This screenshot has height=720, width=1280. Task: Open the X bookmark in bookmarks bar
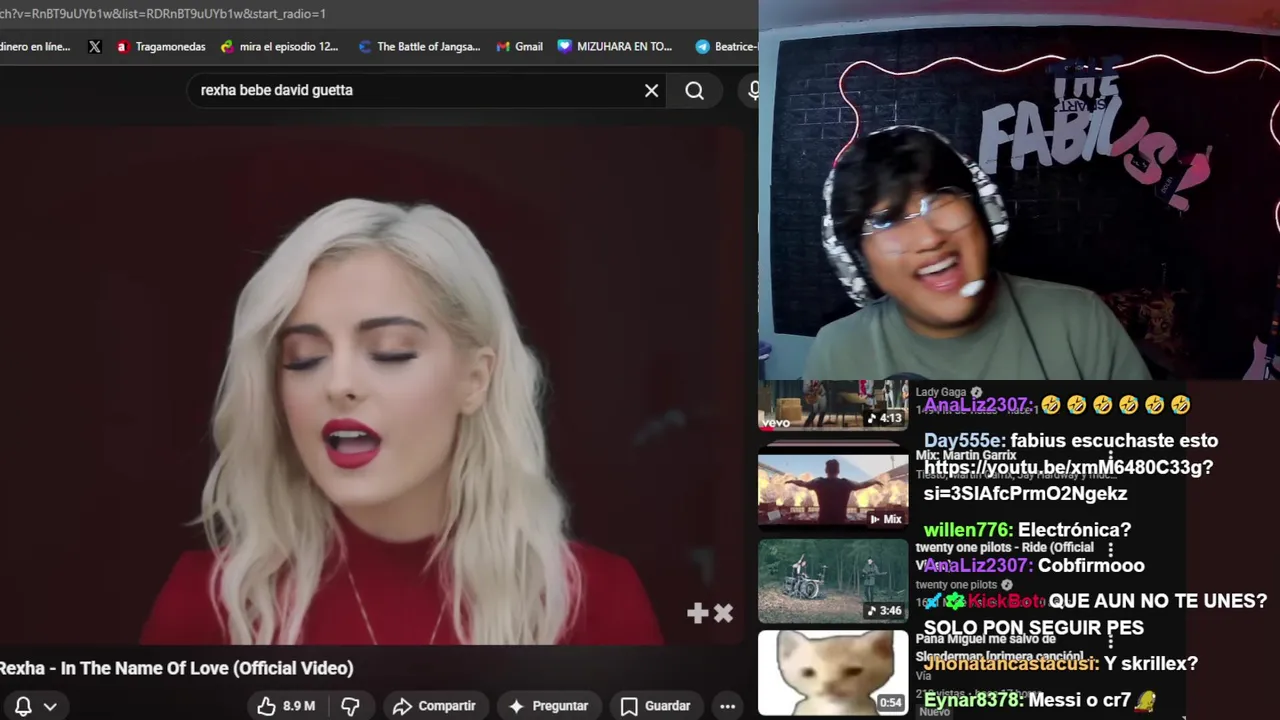pyautogui.click(x=95, y=46)
